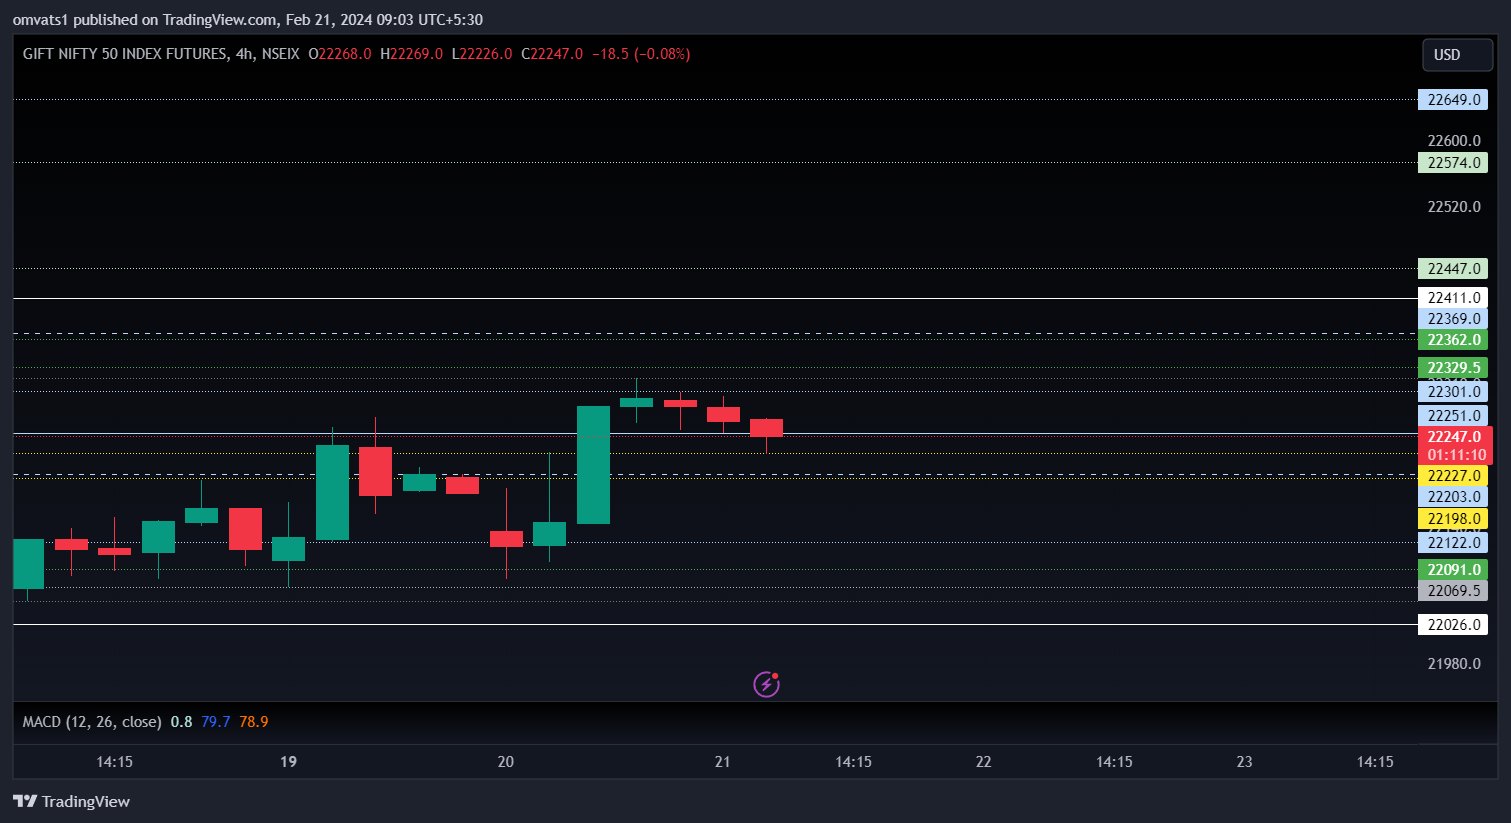Click the 21980.0 price scale value

click(1454, 664)
